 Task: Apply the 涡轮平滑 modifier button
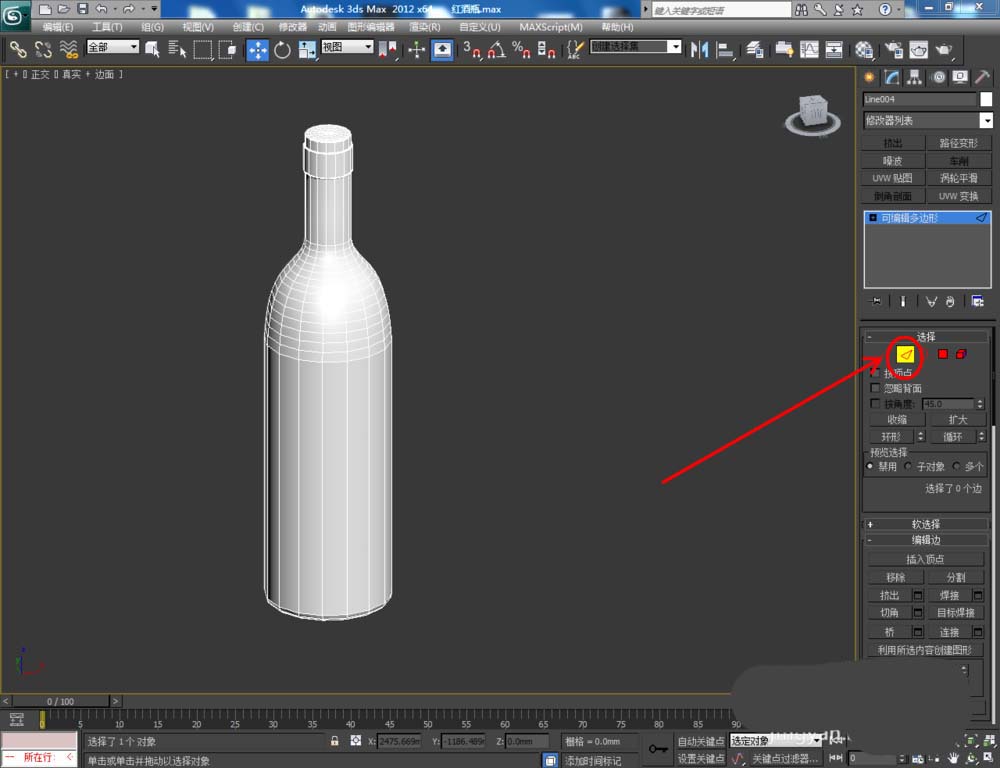pos(959,178)
